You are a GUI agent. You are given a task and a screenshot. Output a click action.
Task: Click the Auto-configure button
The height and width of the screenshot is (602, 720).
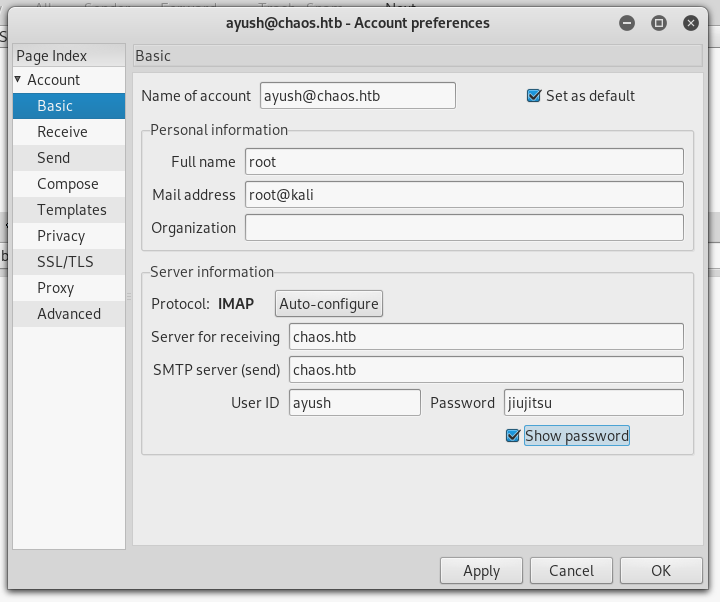point(329,304)
